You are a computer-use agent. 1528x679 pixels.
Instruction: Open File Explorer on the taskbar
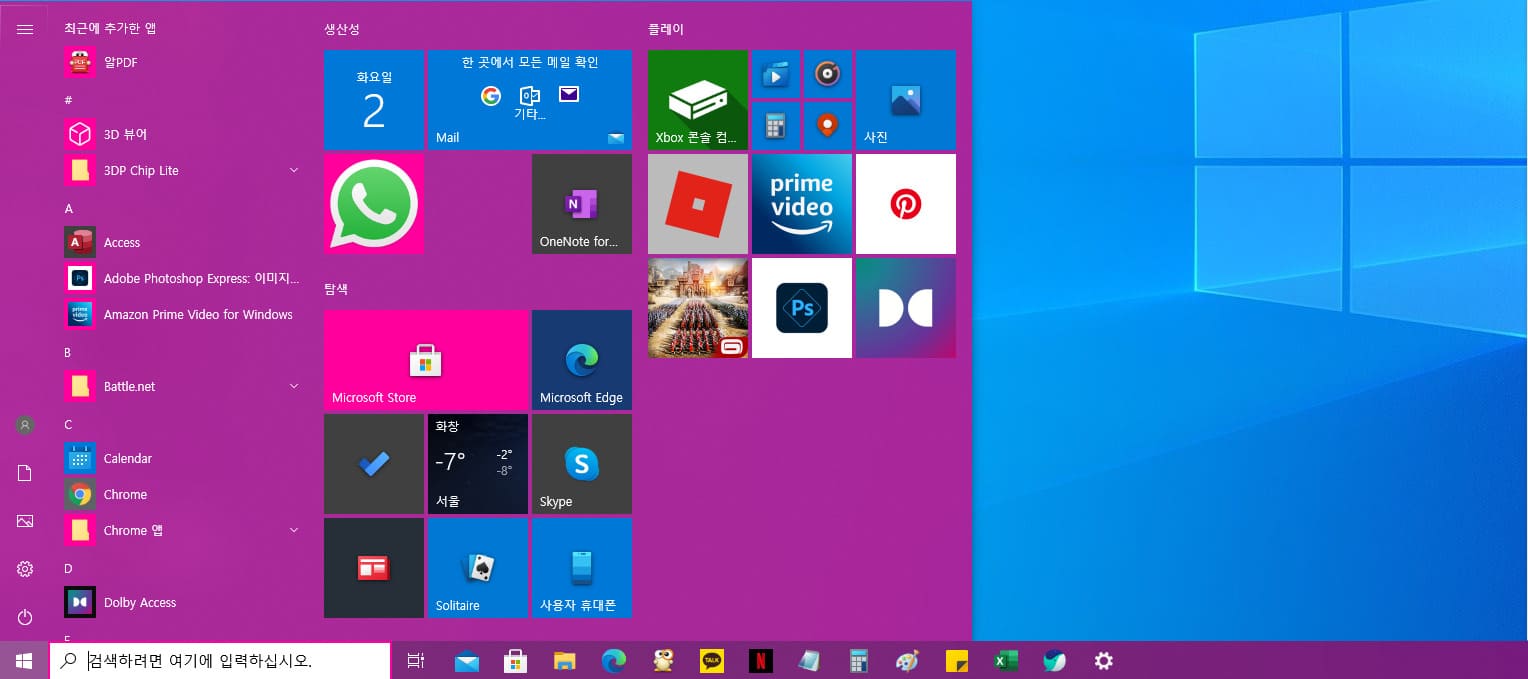point(564,661)
